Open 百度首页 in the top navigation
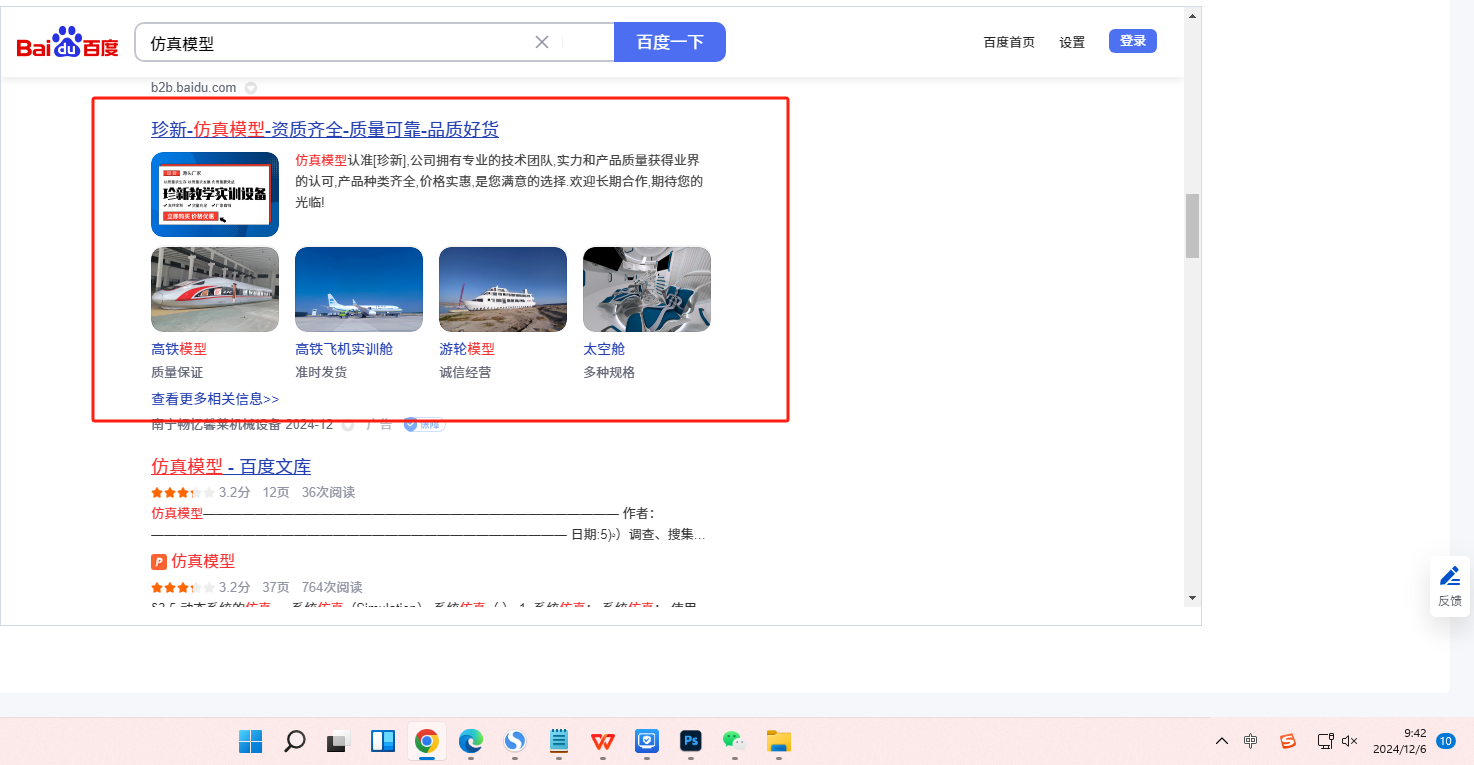Screen dimensions: 1474x765 [1009, 42]
